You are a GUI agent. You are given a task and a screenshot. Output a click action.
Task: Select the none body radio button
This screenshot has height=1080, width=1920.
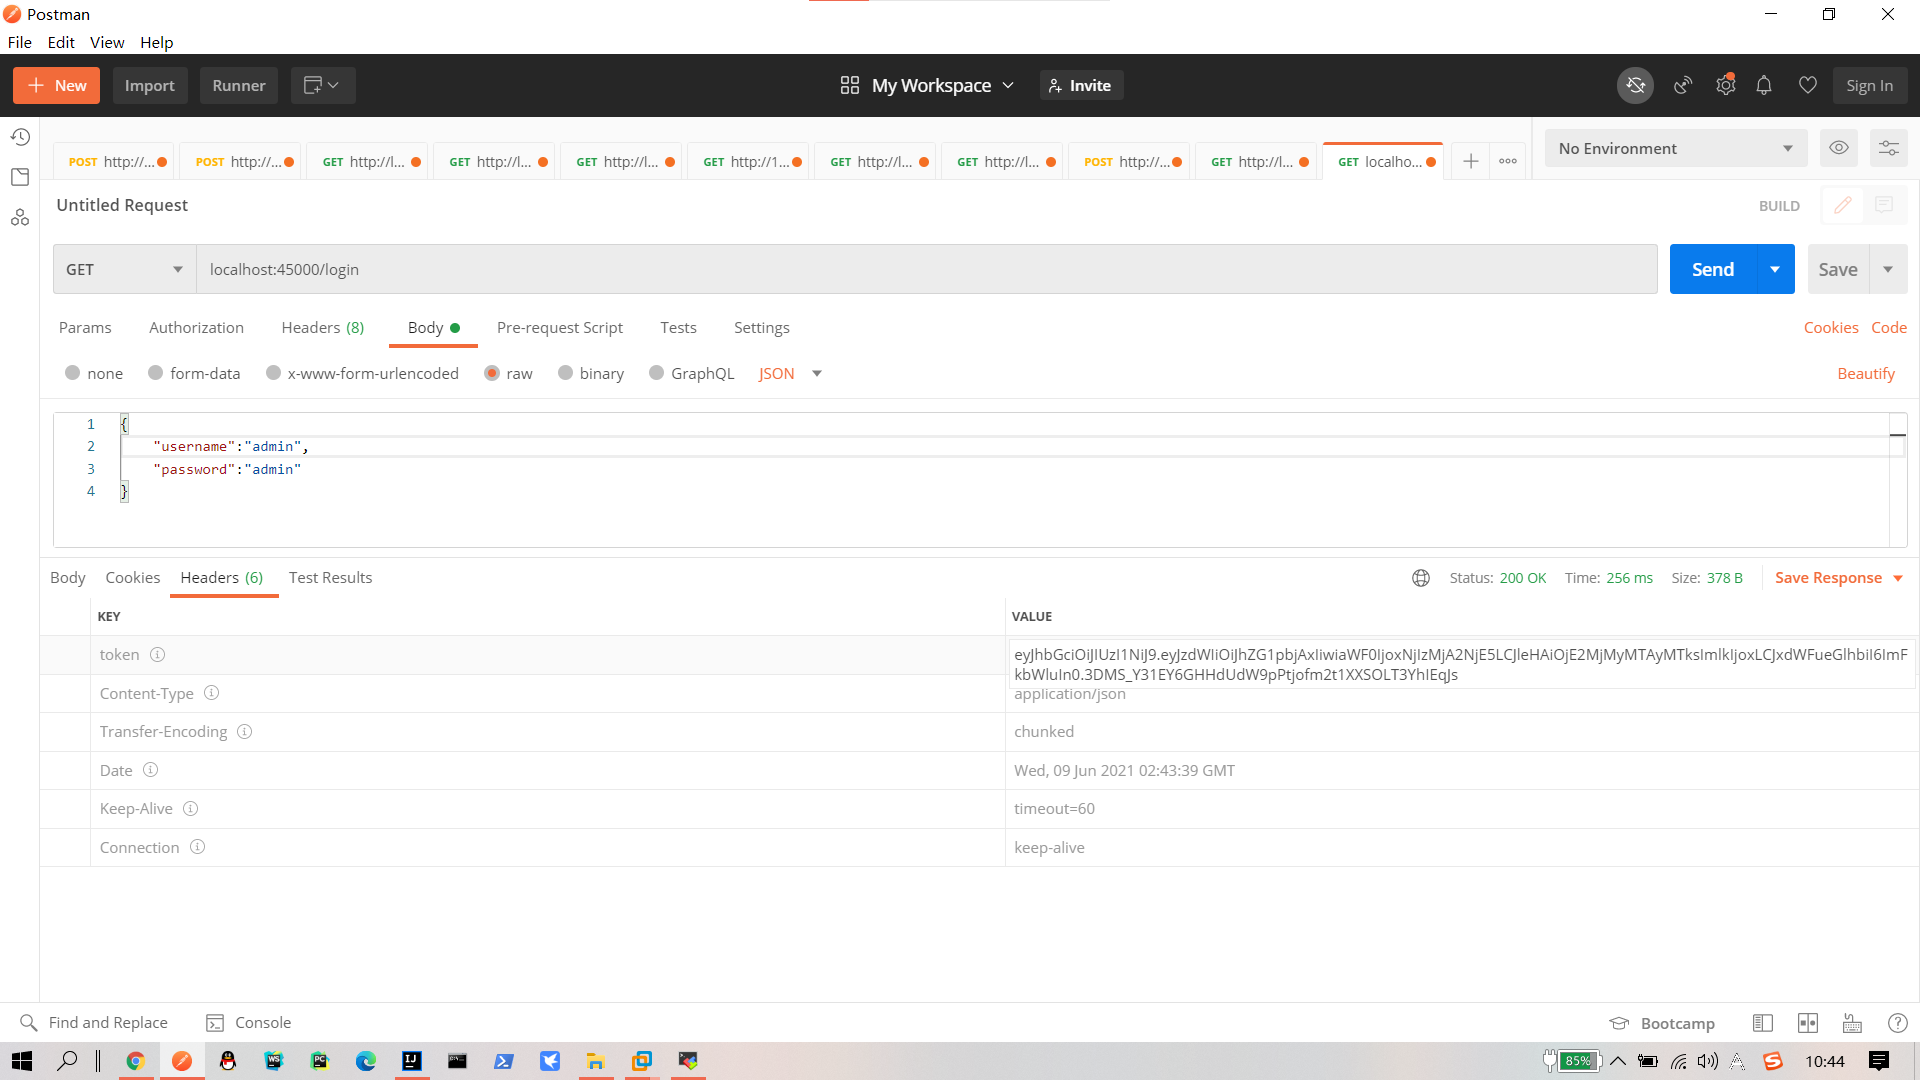tap(72, 373)
